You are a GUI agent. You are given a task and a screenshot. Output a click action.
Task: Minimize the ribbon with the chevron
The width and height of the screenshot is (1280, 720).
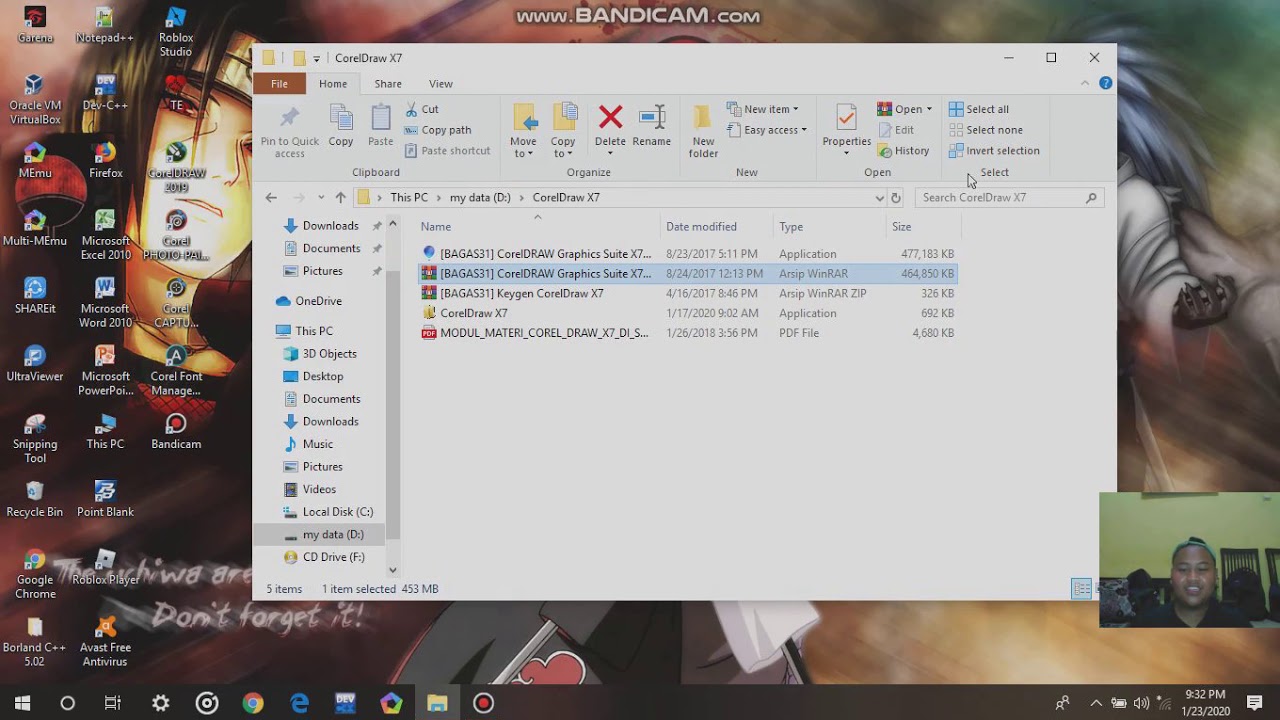1085,84
